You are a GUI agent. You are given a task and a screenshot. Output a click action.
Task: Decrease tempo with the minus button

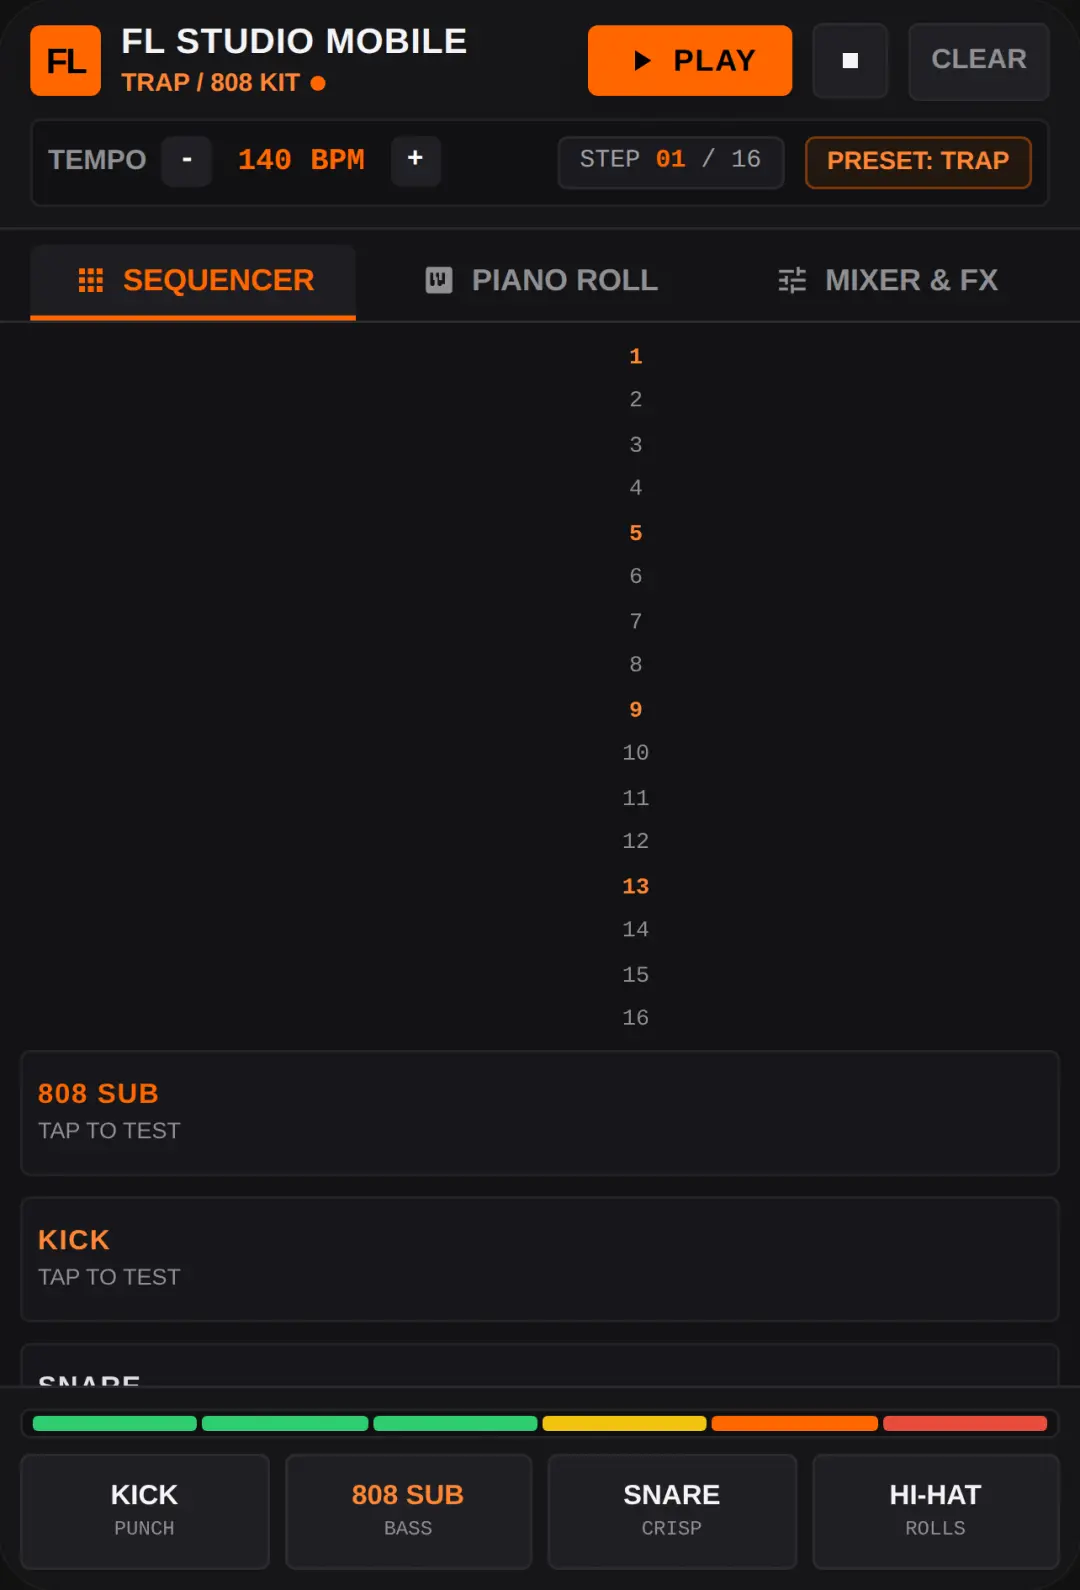point(187,160)
